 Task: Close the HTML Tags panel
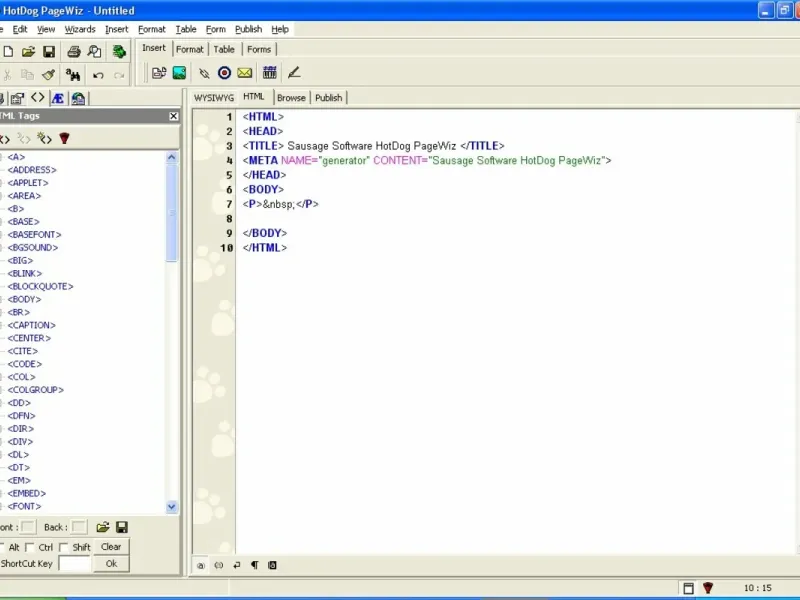tap(173, 116)
